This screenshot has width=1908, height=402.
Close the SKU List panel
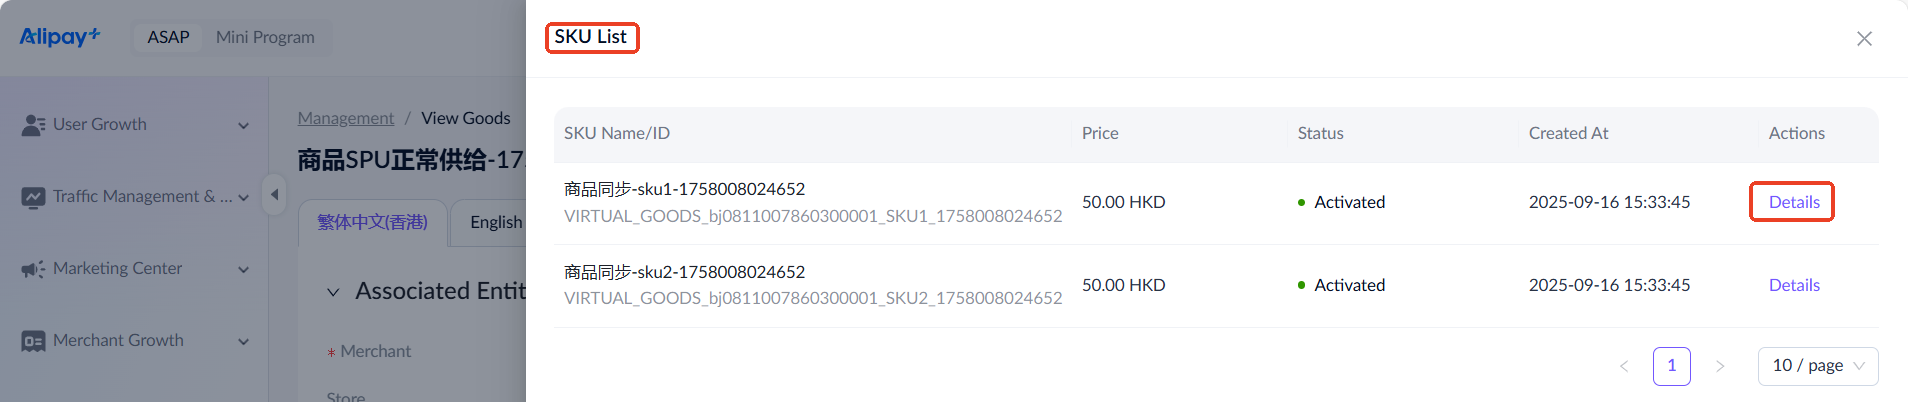click(x=1864, y=39)
